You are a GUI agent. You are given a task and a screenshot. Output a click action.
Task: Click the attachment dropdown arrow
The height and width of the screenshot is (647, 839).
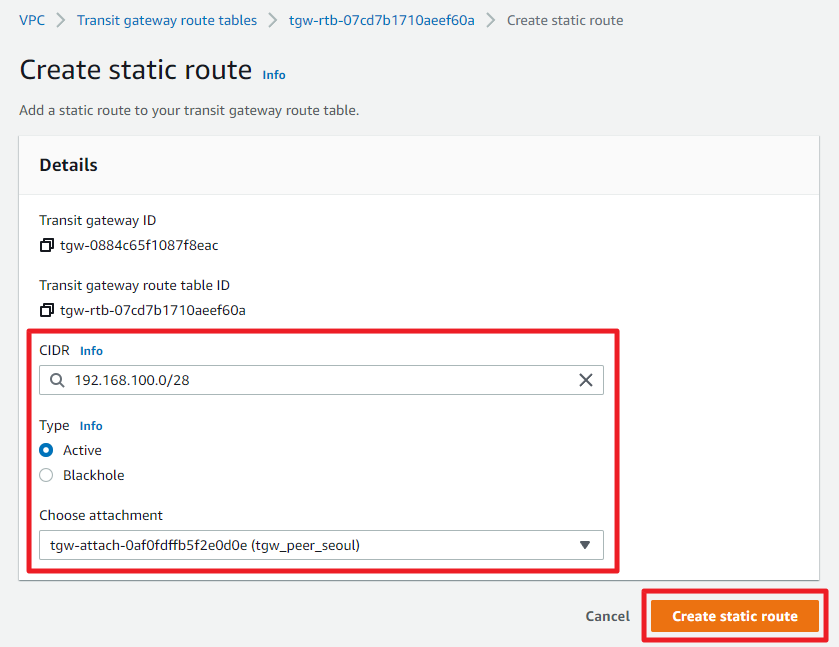585,545
